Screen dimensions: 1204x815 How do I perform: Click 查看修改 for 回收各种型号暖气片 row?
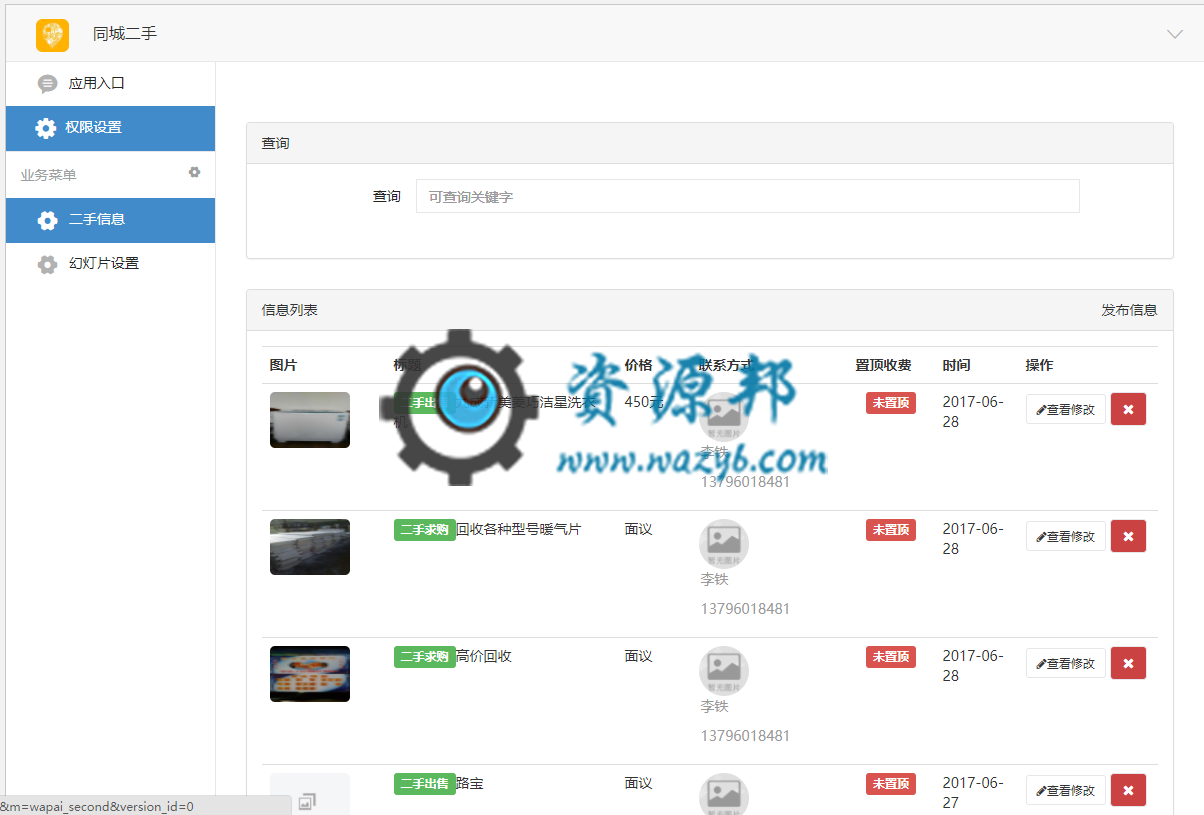tap(1066, 536)
